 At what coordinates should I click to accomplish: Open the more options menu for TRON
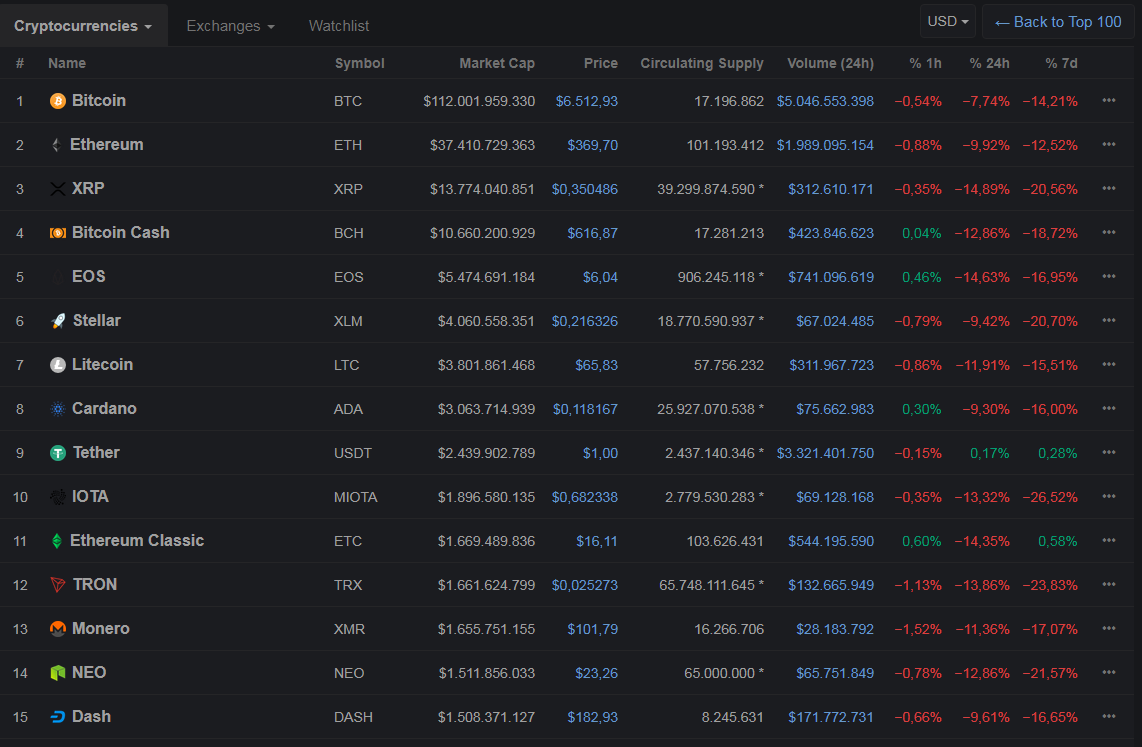pos(1108,585)
